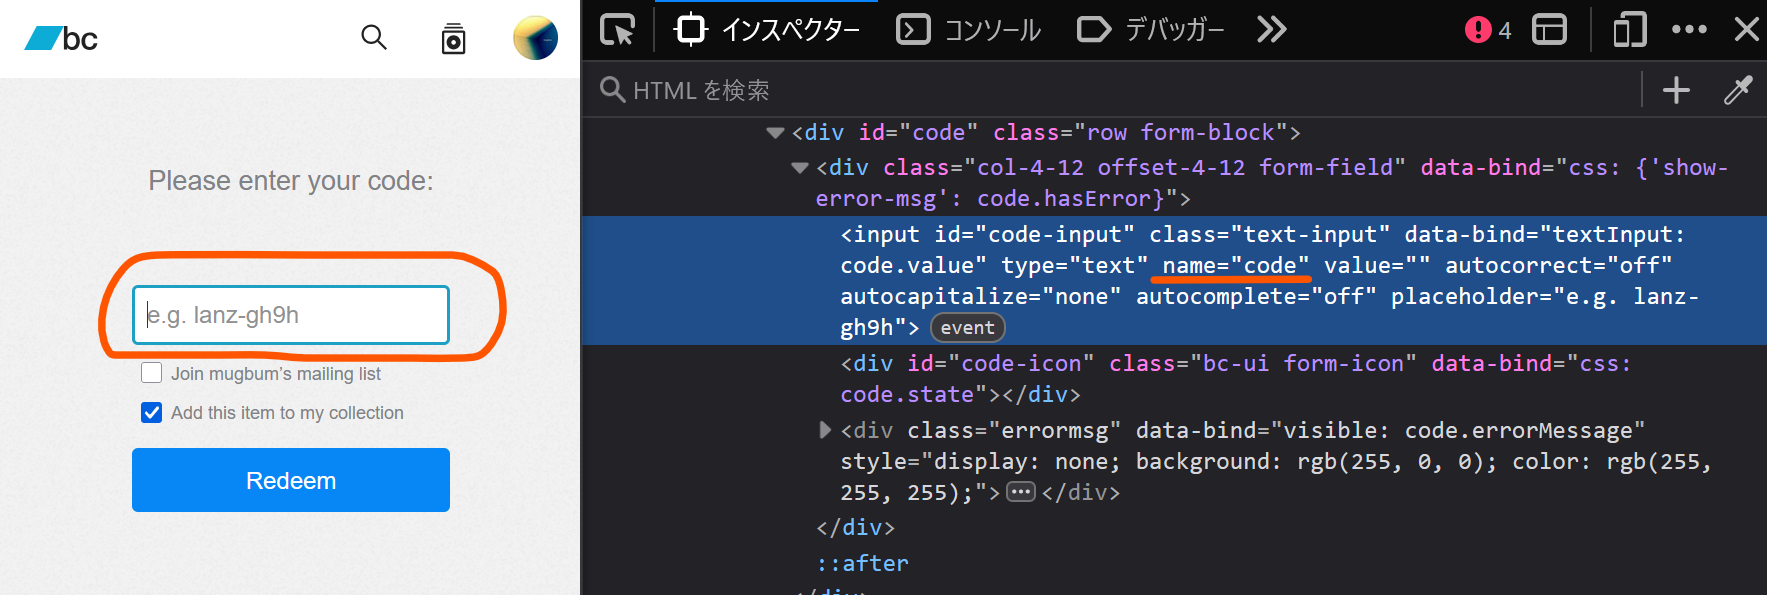
Task: Toggle responsive design mode icon
Action: click(1629, 30)
